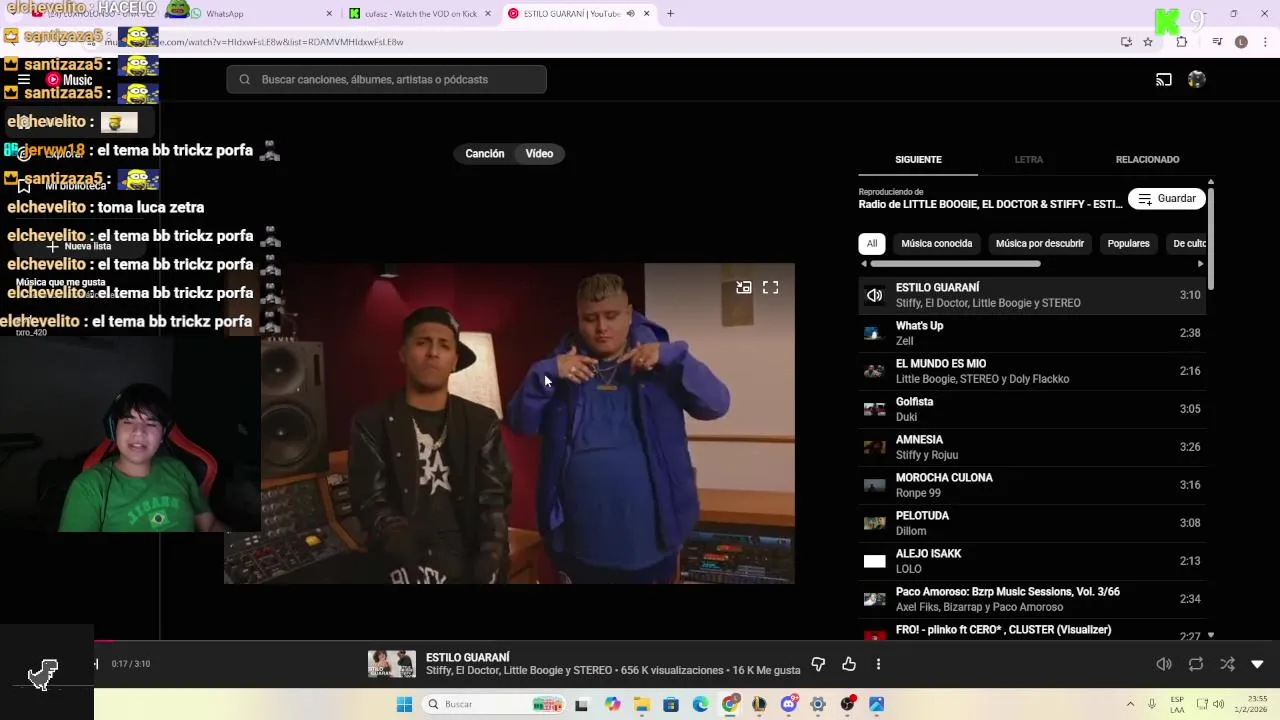This screenshot has width=1280, height=720.
Task: Click the music video player area
Action: point(510,424)
